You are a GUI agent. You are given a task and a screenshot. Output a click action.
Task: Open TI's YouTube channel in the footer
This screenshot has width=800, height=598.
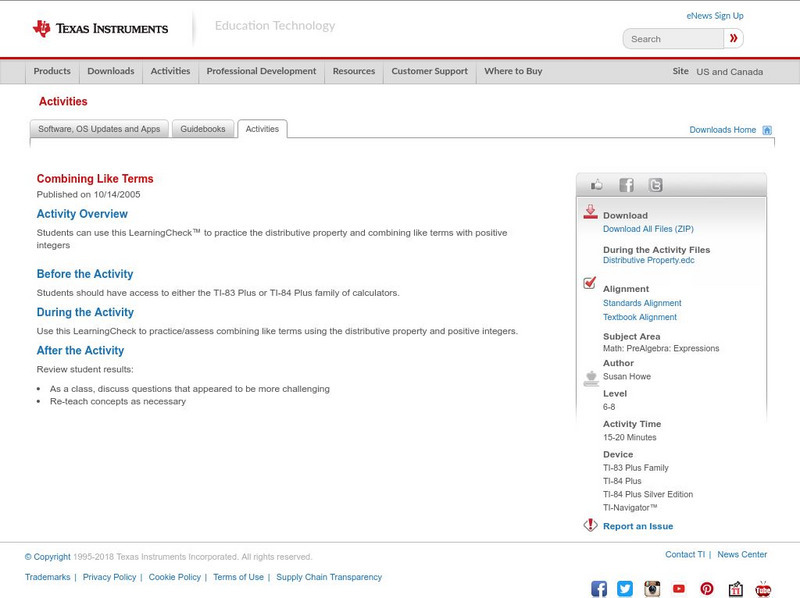(x=679, y=589)
